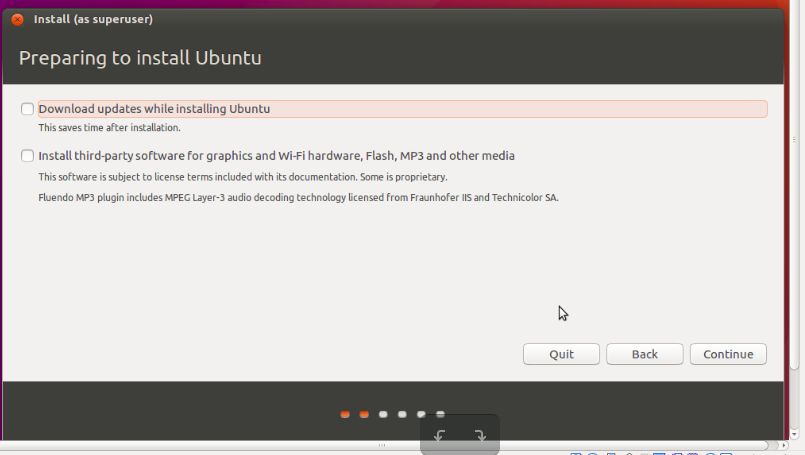The width and height of the screenshot is (805, 455).
Task: Click the left-turn arrow in the overlay
Action: click(439, 436)
